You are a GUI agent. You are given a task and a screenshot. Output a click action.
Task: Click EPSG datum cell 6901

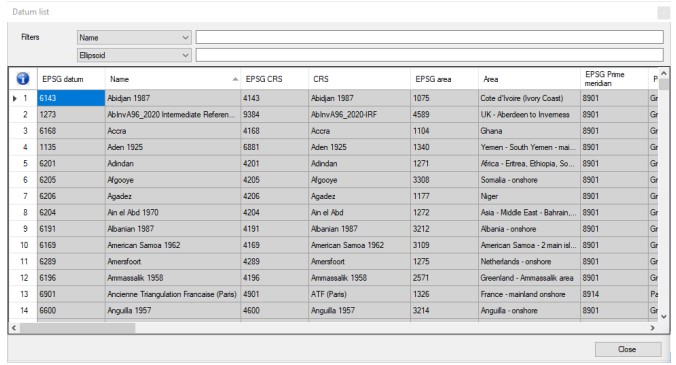coord(71,294)
